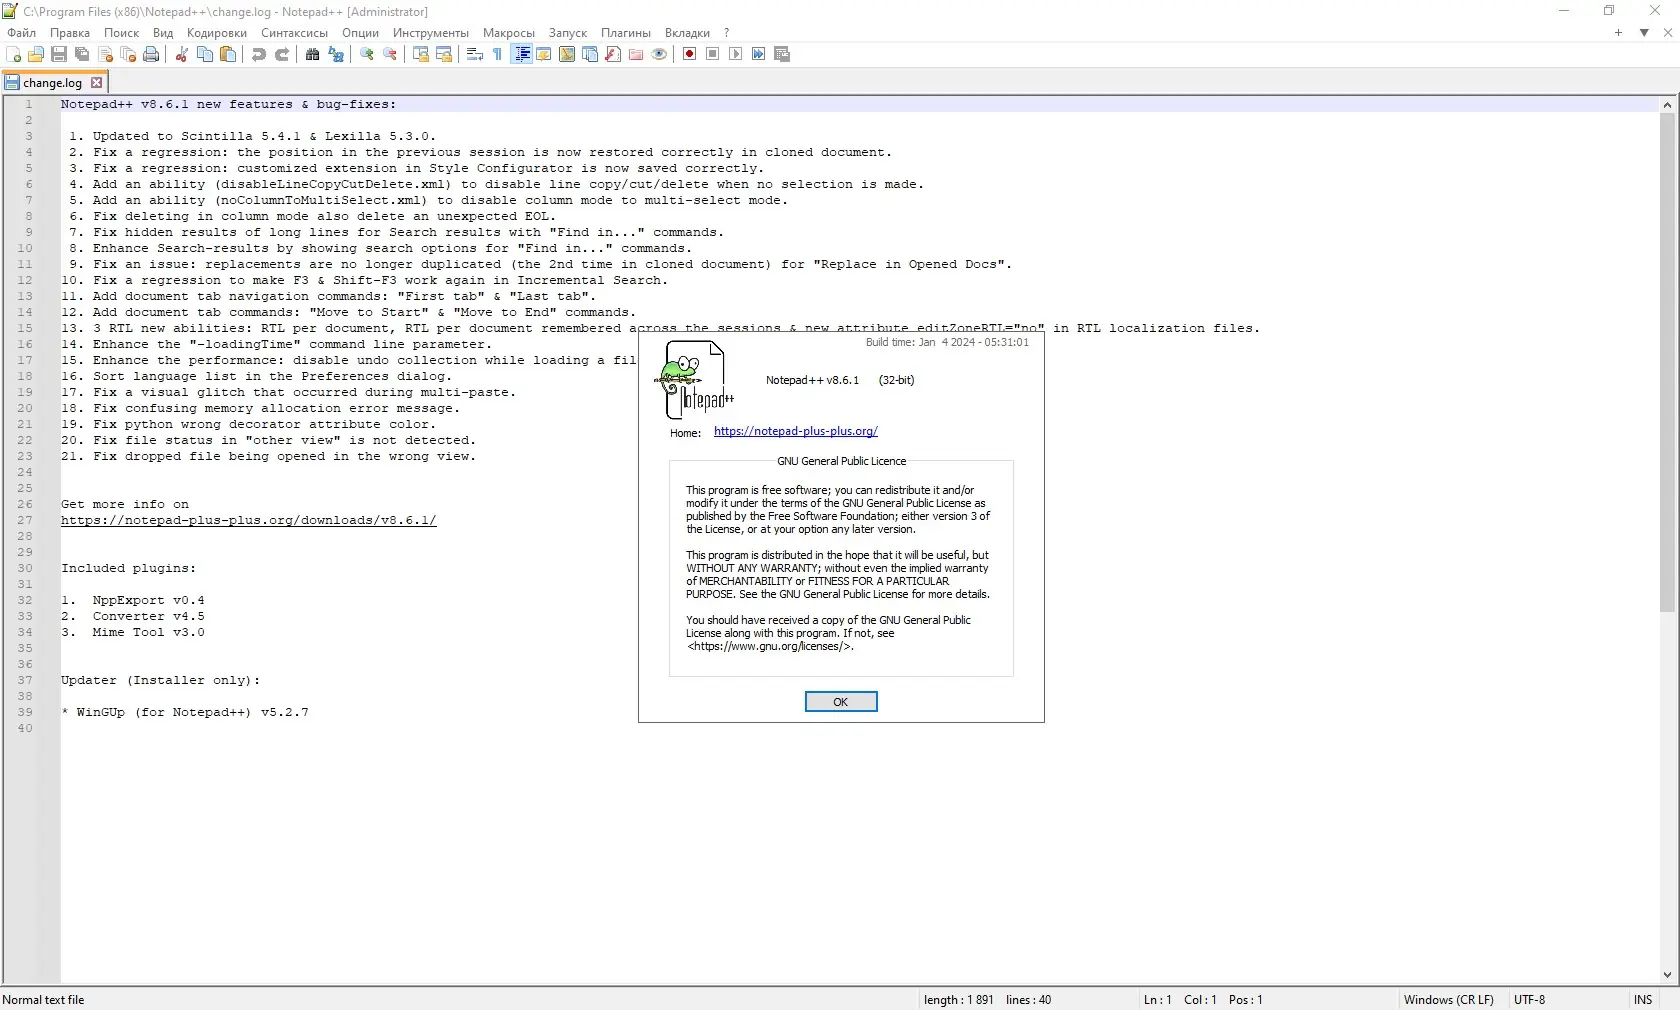
Task: Open the Вкладки menu
Action: [687, 33]
